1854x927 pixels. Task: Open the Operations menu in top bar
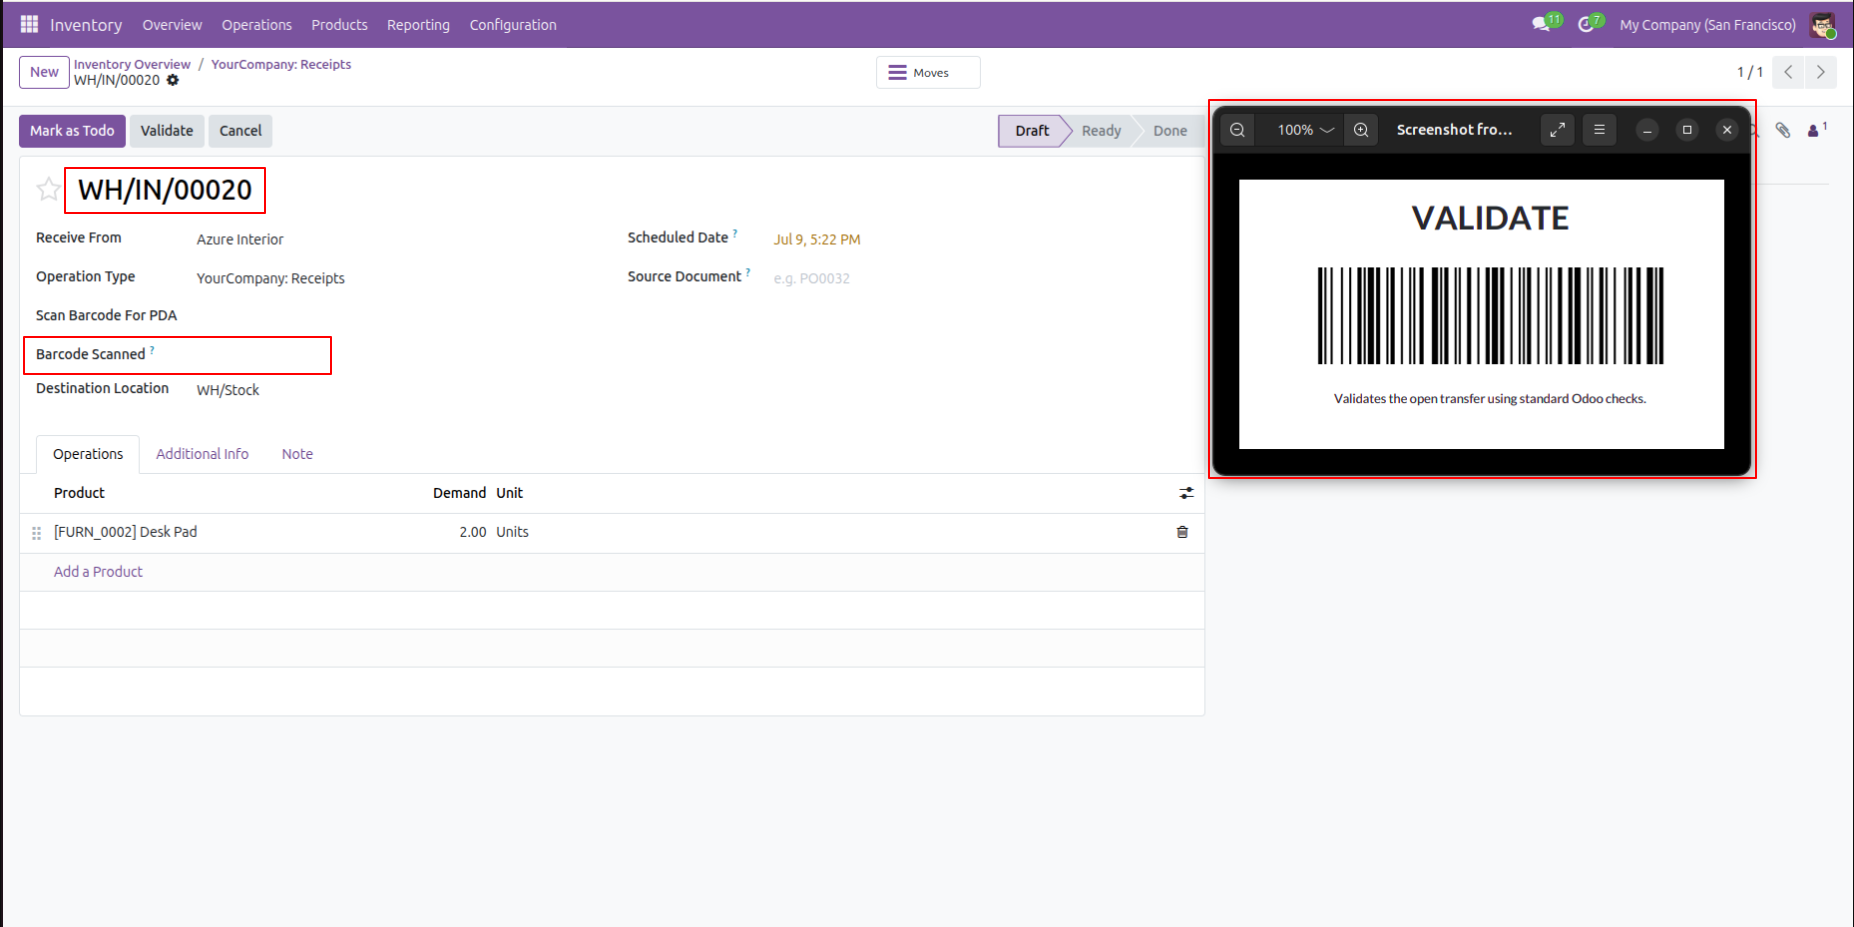click(257, 25)
